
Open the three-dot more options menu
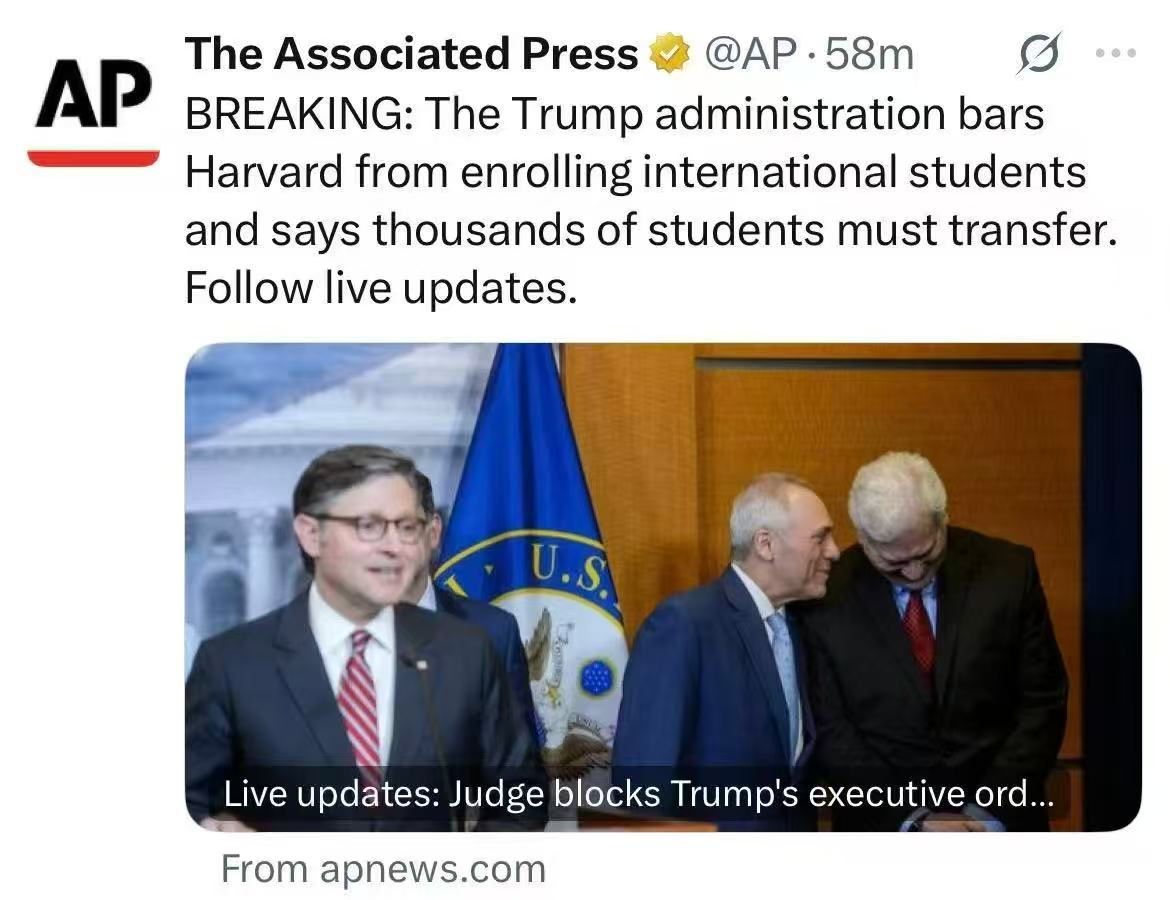1116,53
